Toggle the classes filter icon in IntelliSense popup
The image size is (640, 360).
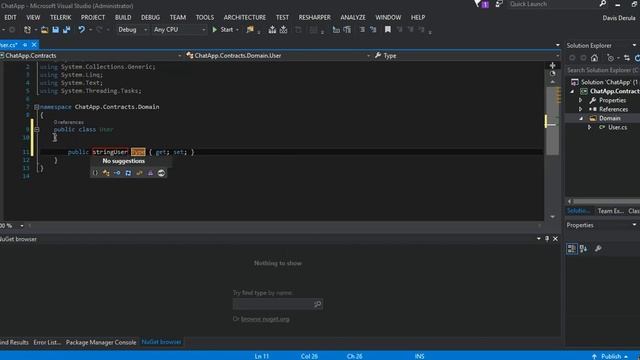click(x=106, y=173)
